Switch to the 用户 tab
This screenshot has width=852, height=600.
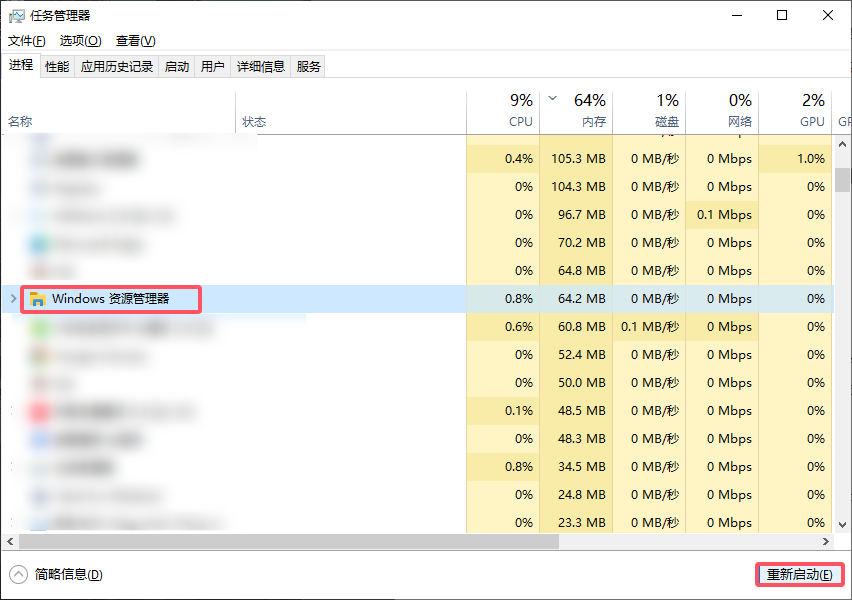coord(212,66)
